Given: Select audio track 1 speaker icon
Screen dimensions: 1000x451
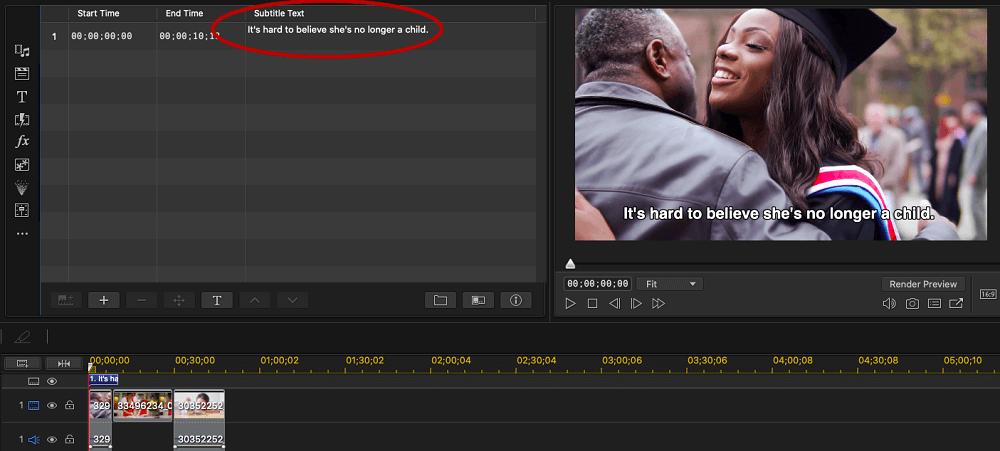Looking at the screenshot, I should coord(34,440).
